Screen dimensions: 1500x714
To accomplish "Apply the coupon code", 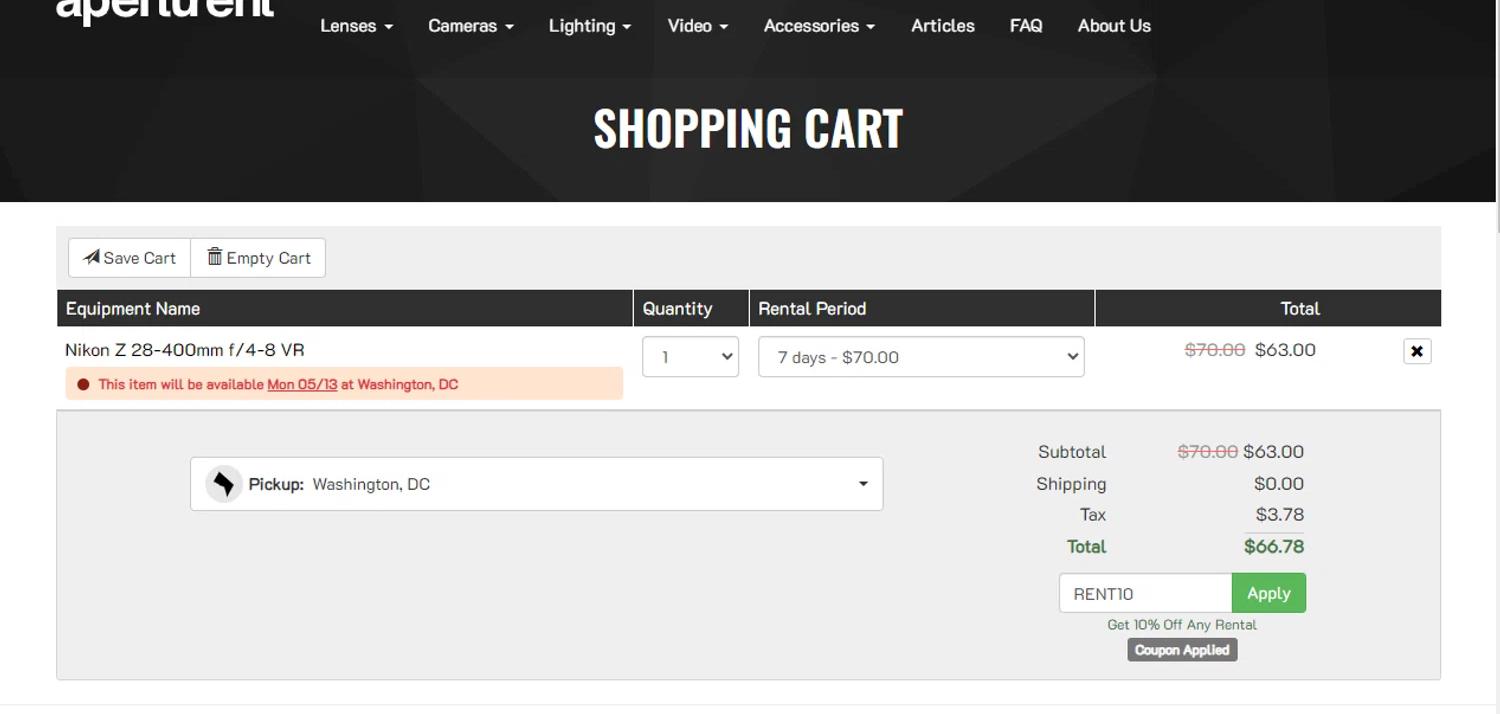I will [x=1269, y=593].
